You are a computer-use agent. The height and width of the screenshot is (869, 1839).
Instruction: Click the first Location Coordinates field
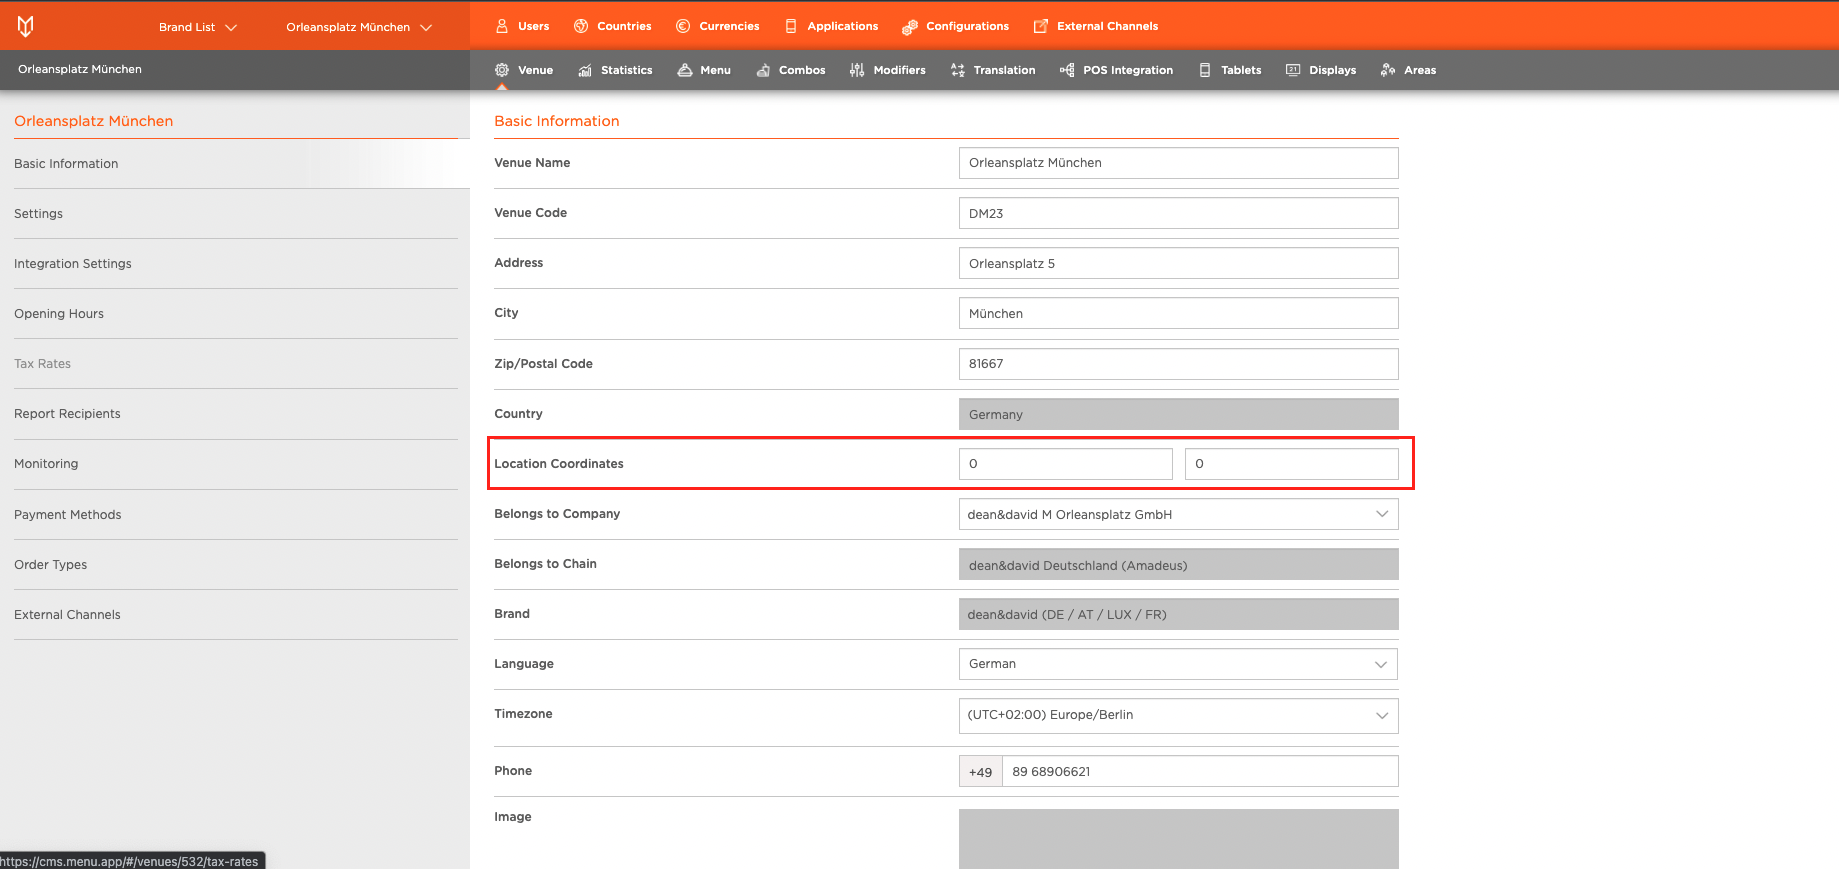point(1066,464)
